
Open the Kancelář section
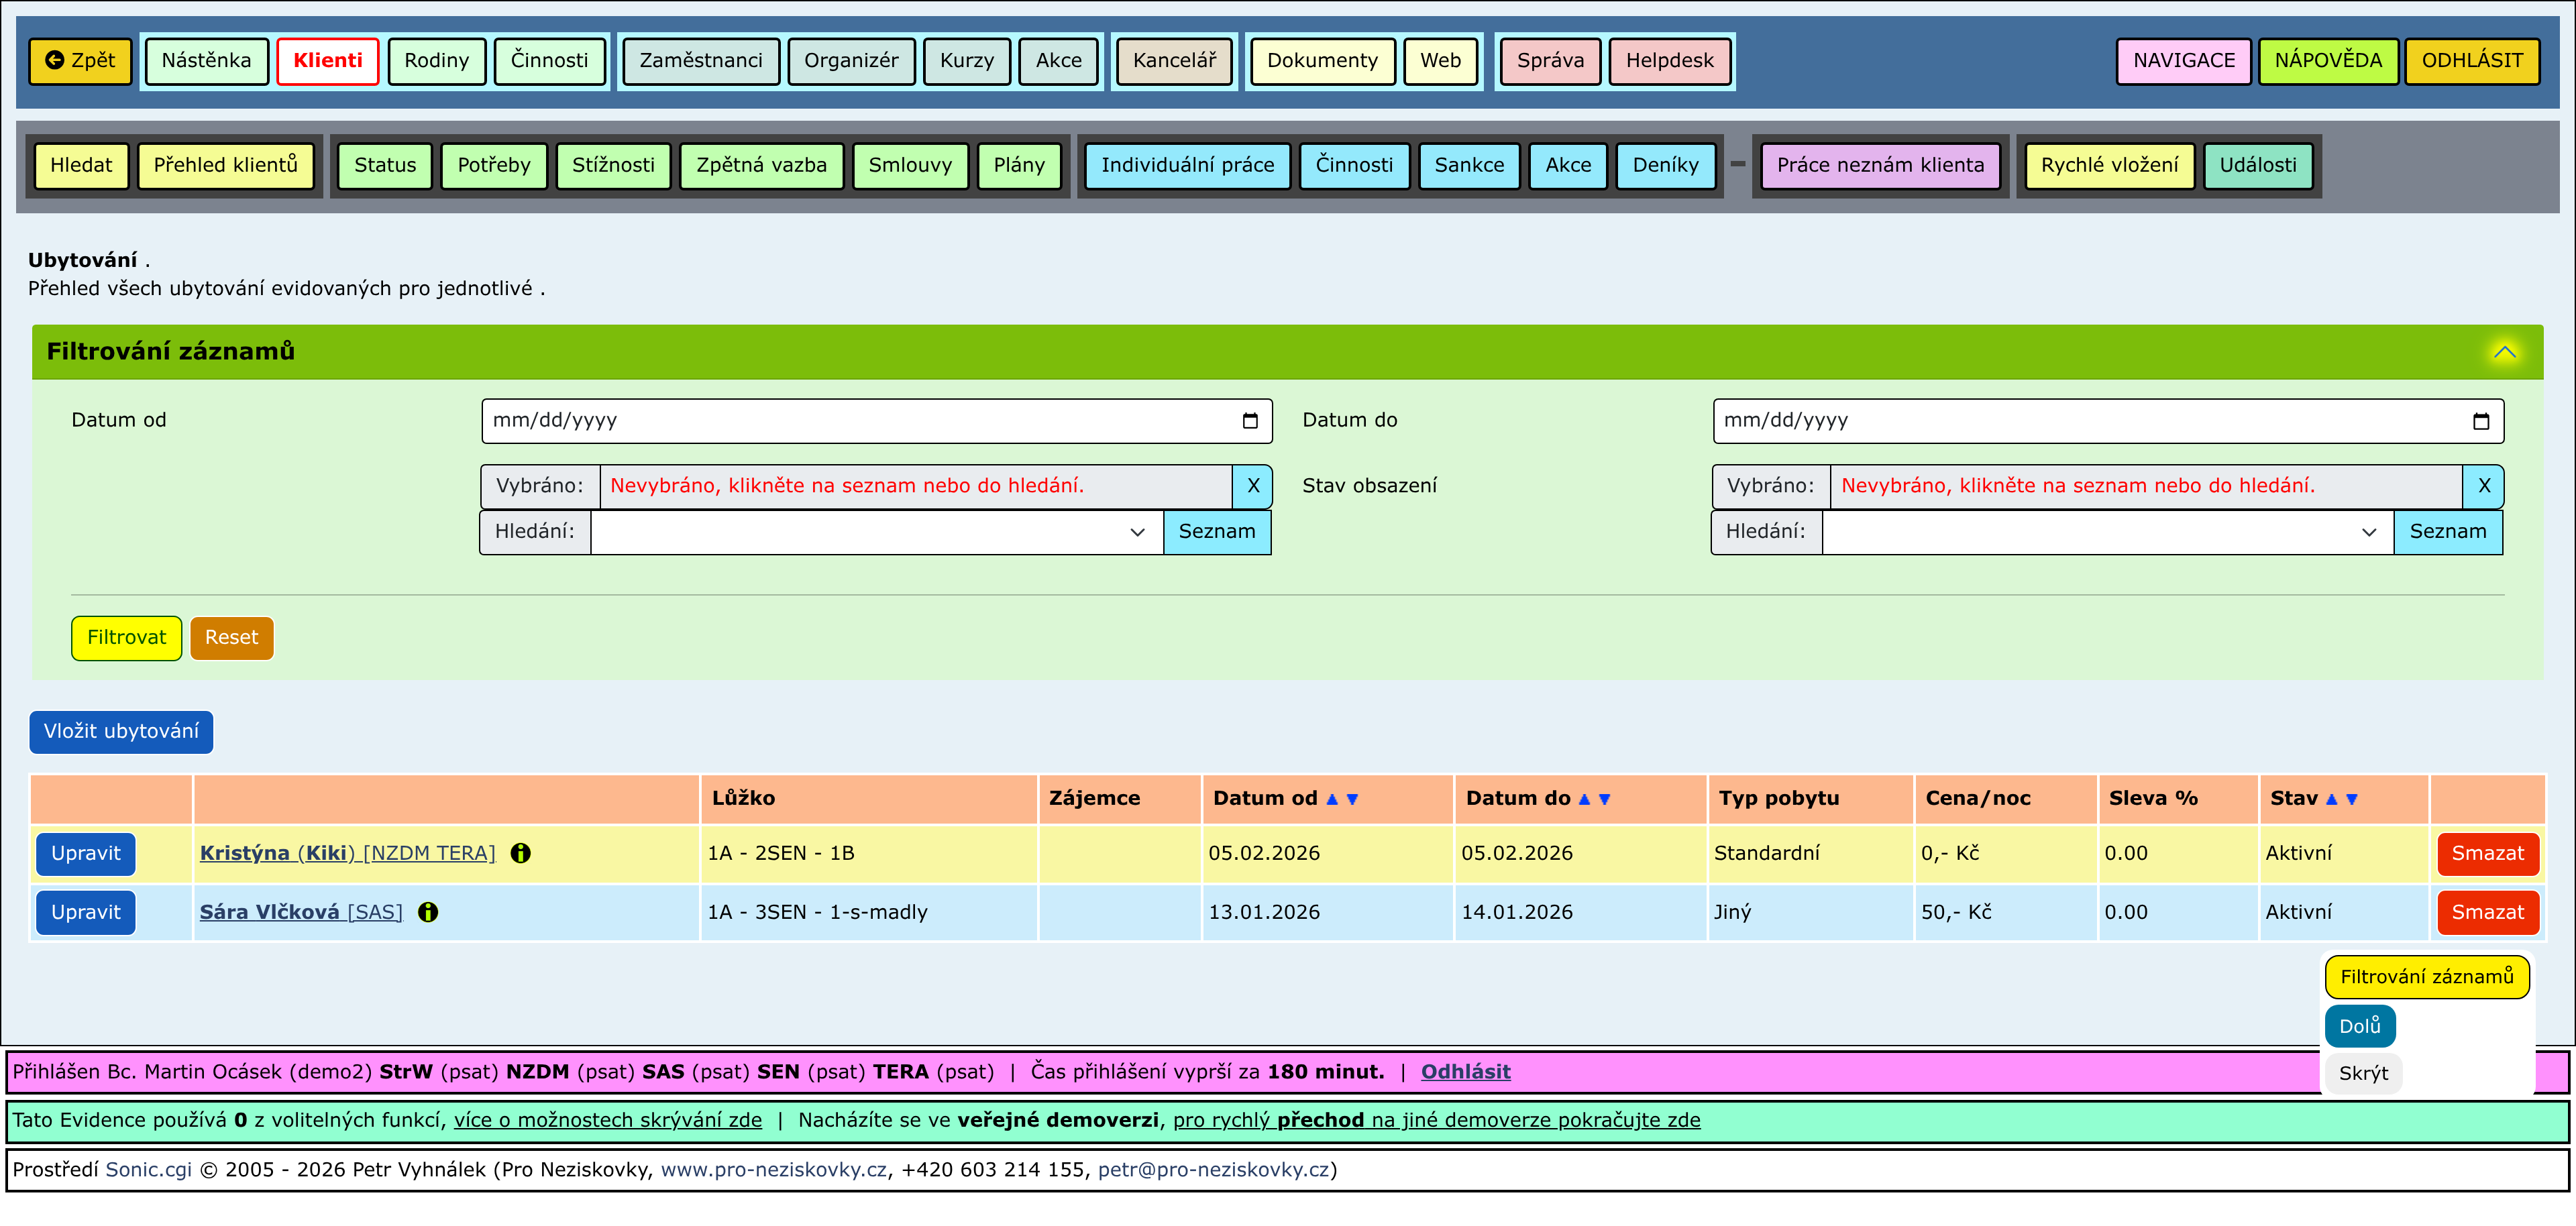[1174, 61]
